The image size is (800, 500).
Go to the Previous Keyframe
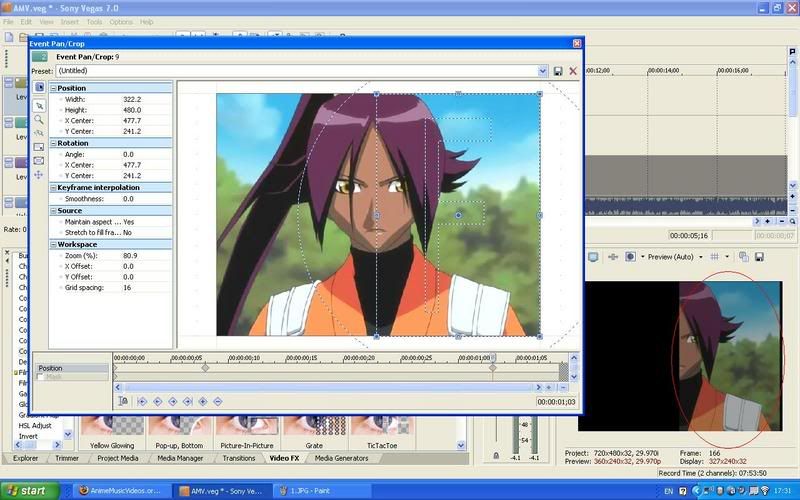(x=157, y=402)
